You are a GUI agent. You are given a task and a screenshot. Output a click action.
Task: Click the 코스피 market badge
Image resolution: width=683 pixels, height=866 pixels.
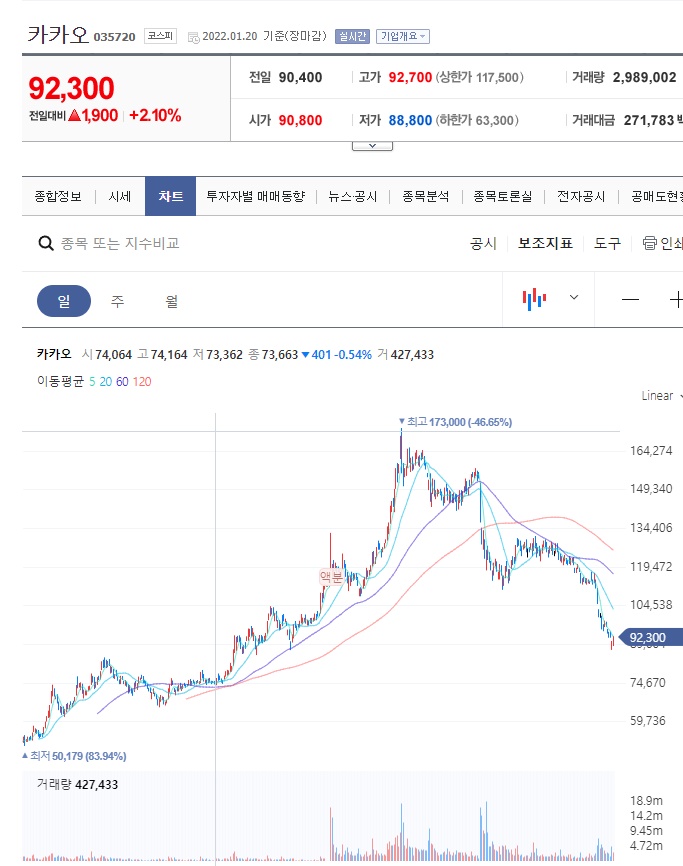[x=160, y=36]
